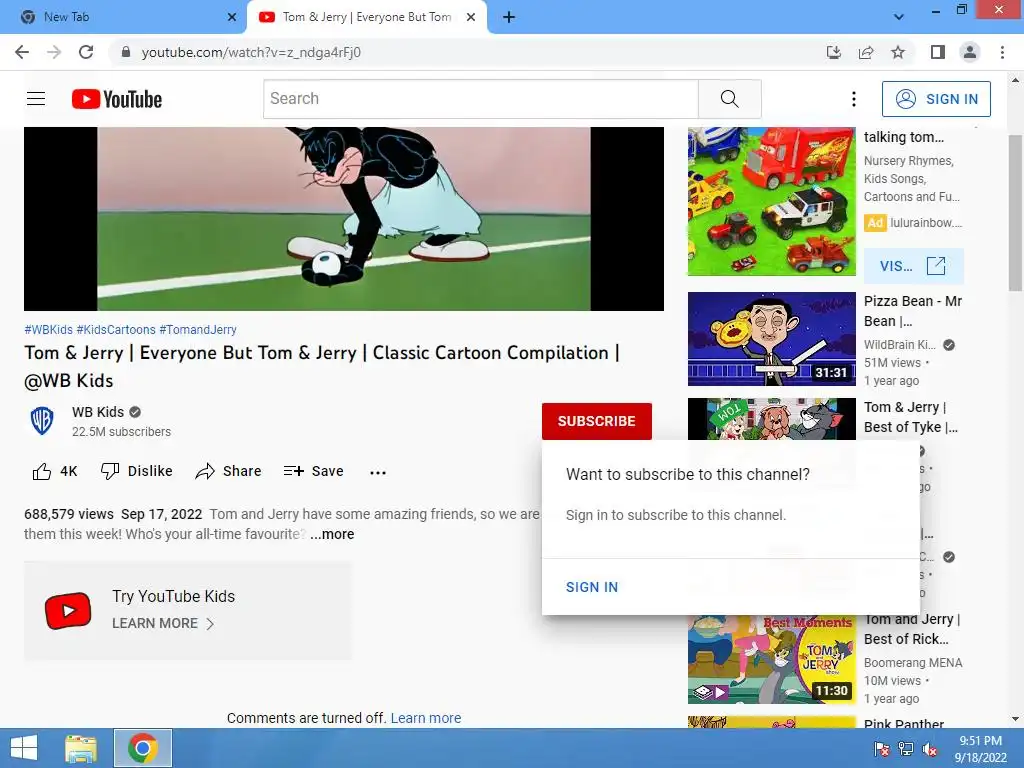Open more actions ellipsis below video
The image size is (1024, 768).
click(377, 472)
